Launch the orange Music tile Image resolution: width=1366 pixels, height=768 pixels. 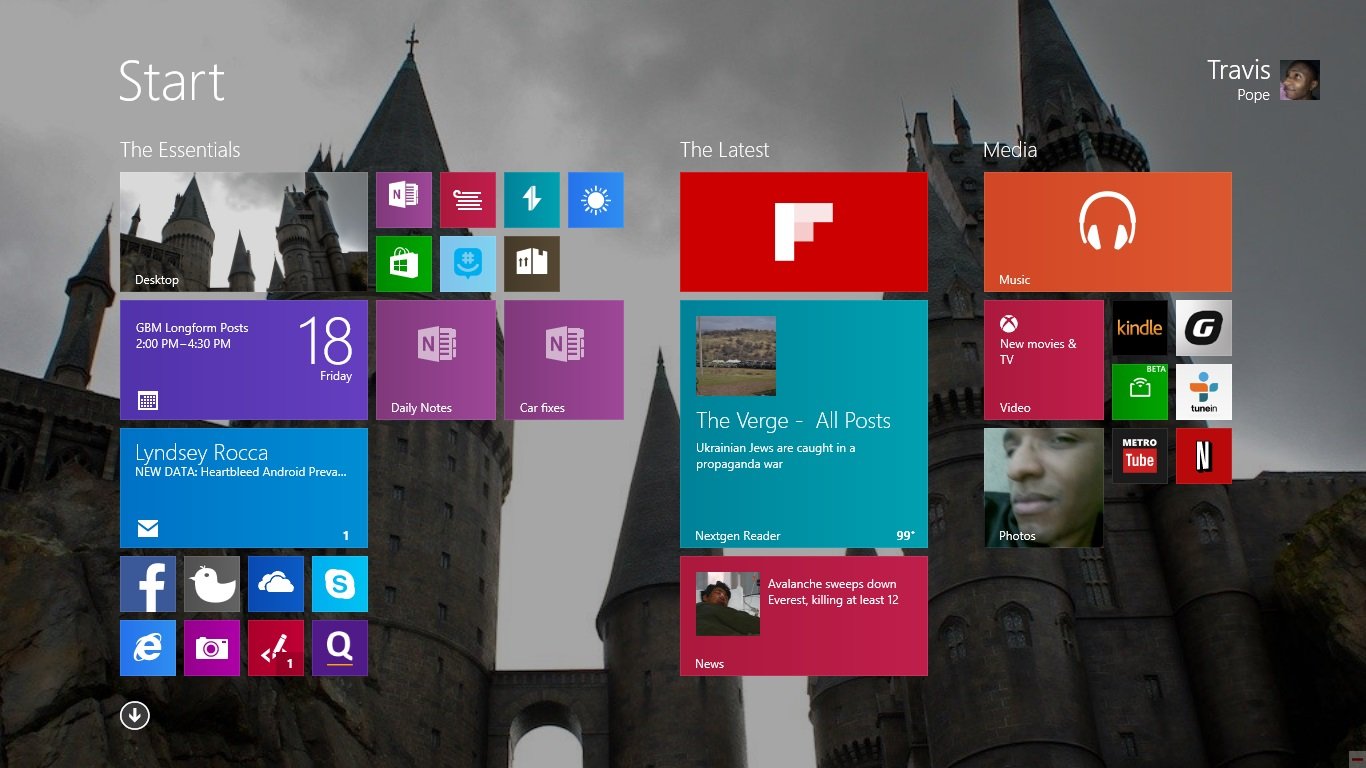(x=1108, y=232)
